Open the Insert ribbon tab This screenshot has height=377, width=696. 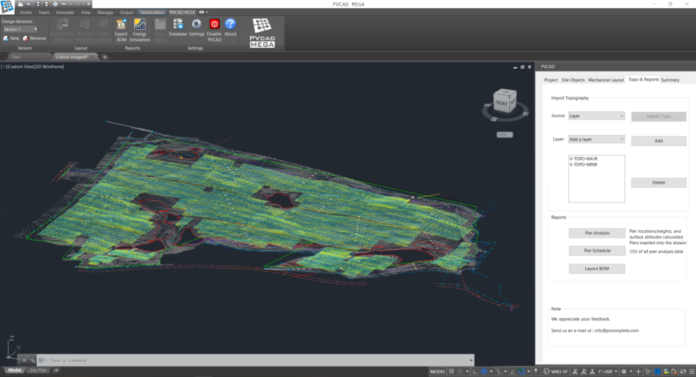(x=44, y=12)
